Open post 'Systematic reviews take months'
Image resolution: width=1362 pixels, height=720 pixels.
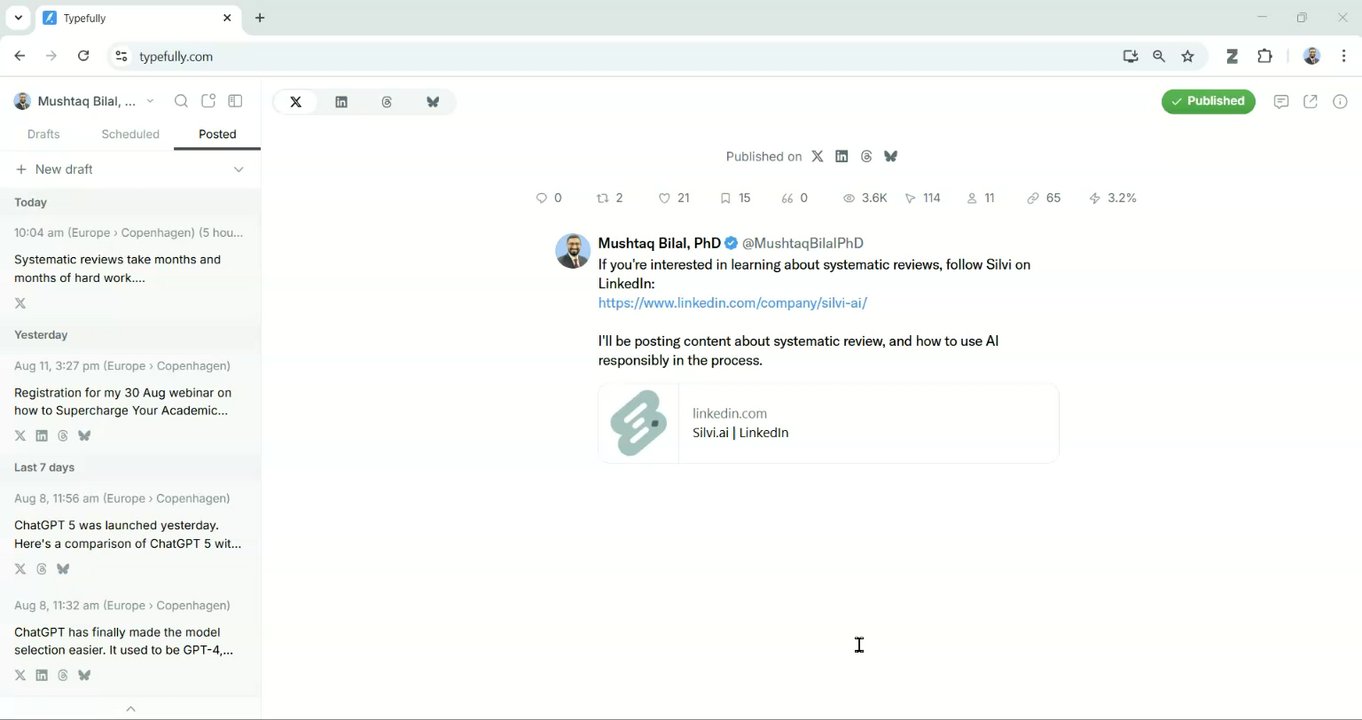pyautogui.click(x=130, y=268)
